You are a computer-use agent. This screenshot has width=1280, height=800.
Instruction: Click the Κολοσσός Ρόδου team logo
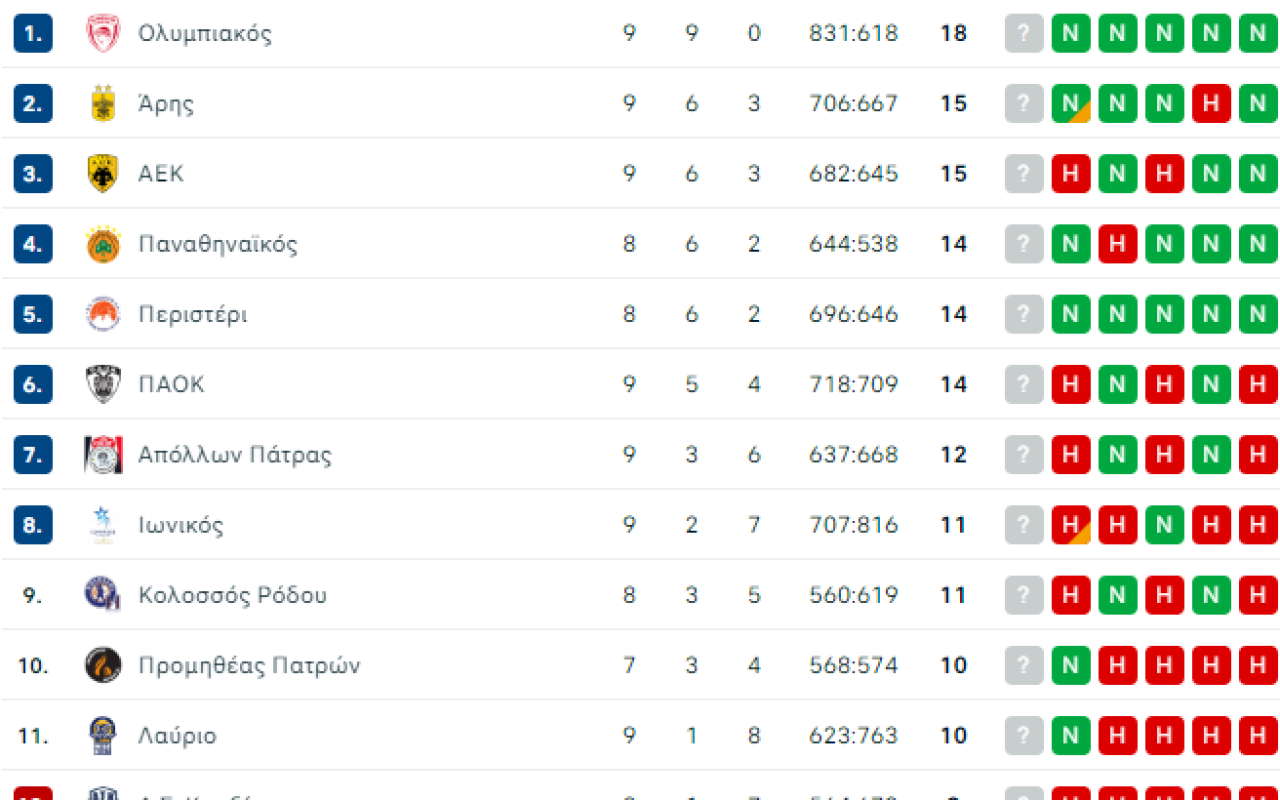(103, 595)
